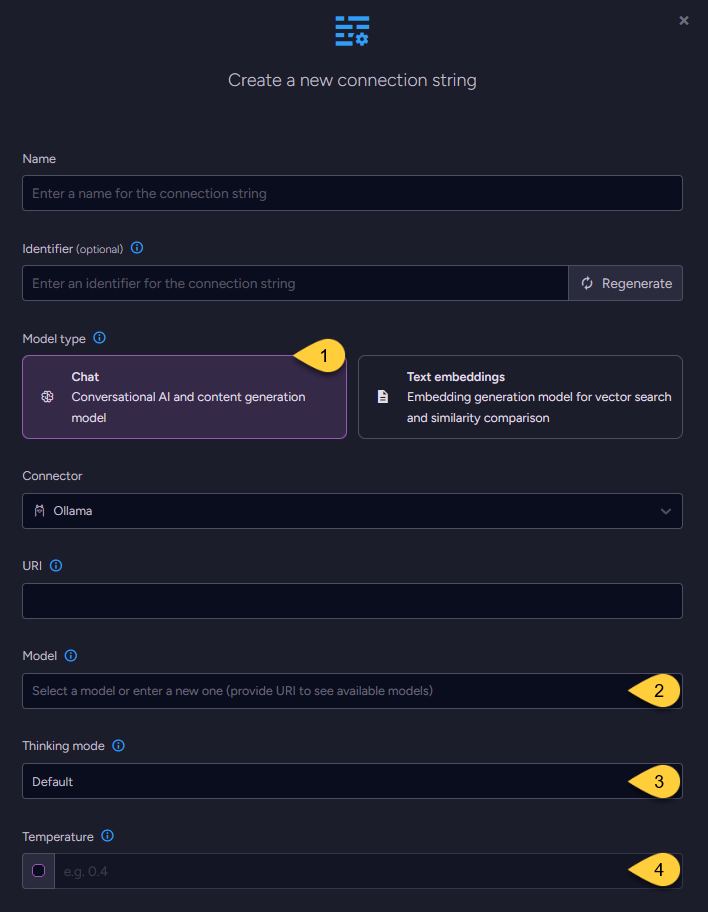The width and height of the screenshot is (708, 912).
Task: Click the Temperature info icon
Action: [107, 836]
